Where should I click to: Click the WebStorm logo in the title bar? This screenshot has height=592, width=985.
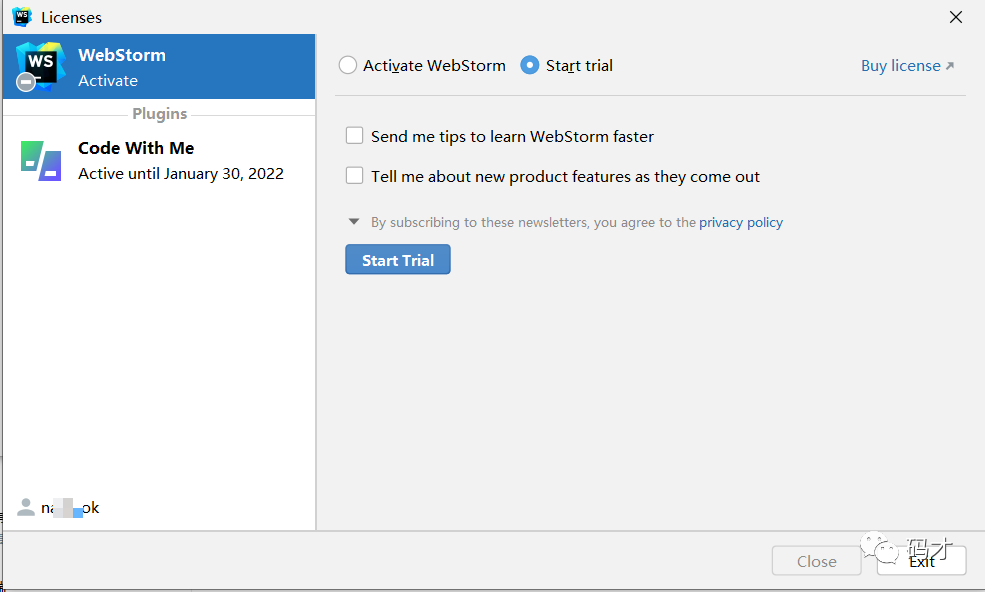coord(22,17)
